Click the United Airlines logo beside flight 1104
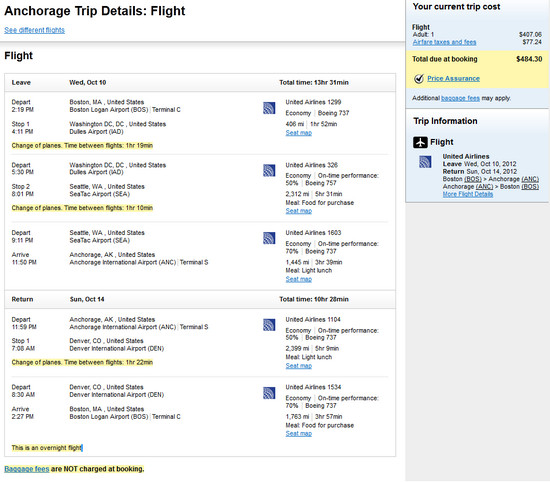The height and width of the screenshot is (482, 550). click(269, 325)
